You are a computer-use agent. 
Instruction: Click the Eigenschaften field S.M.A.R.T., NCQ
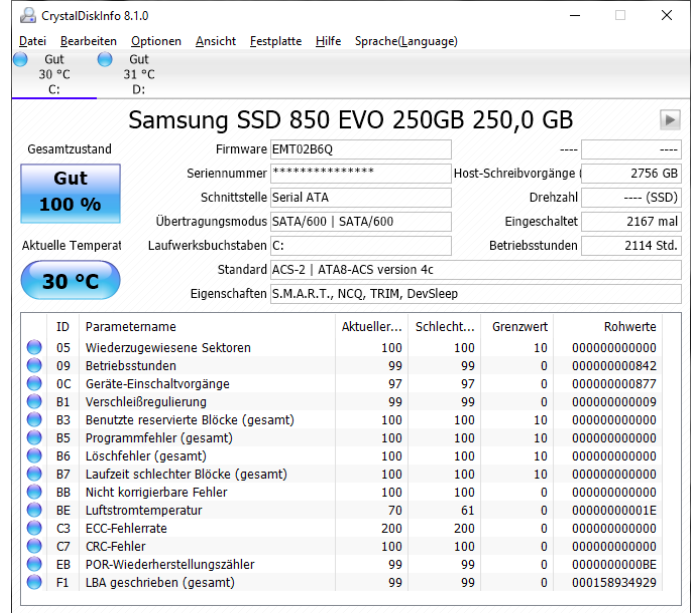(475, 293)
